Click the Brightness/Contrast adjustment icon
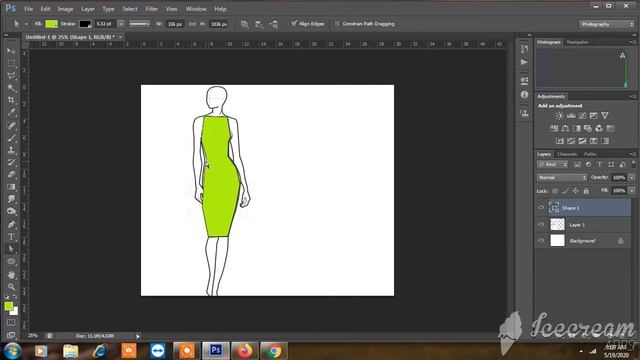Screen dimensions: 640x360 [x=559, y=116]
